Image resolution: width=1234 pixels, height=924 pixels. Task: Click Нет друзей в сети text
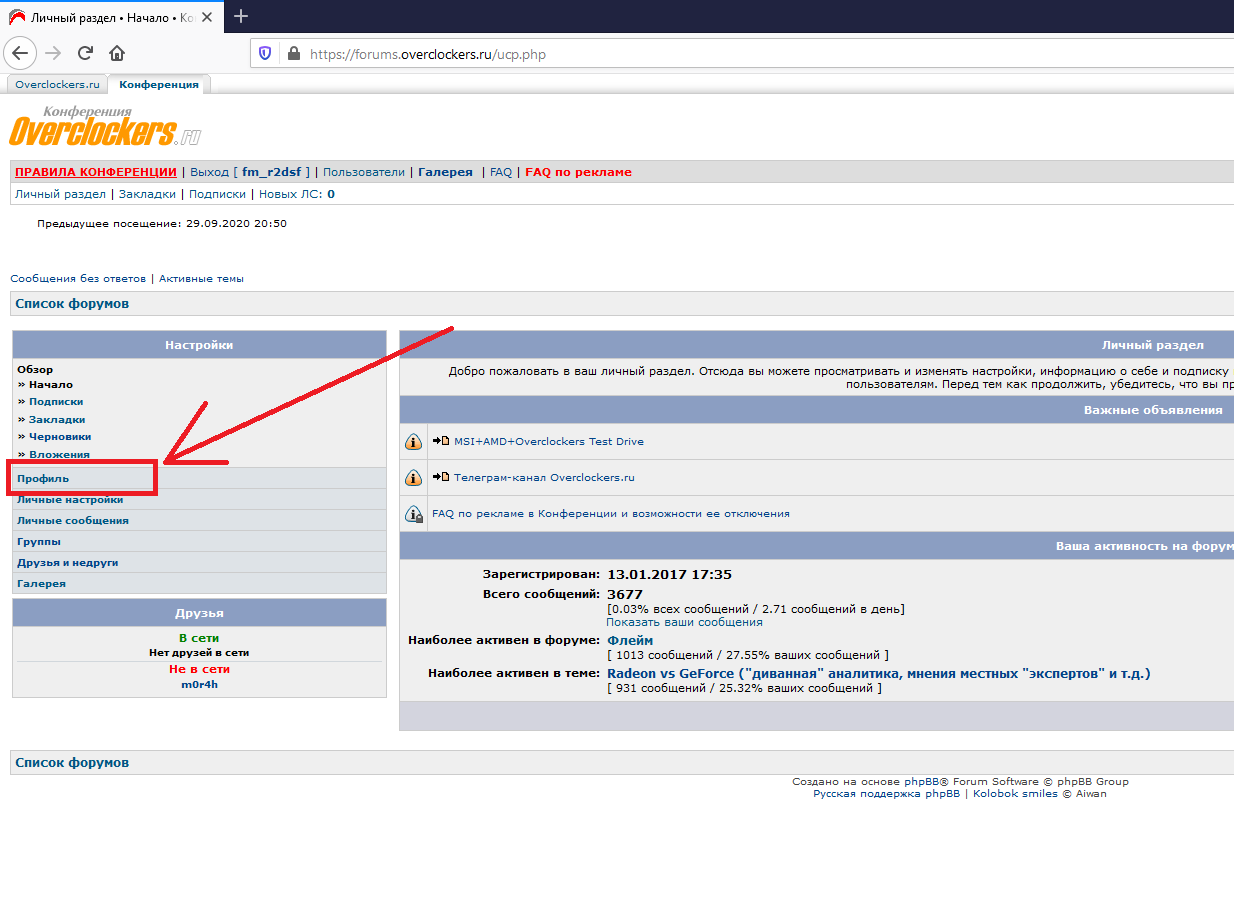[x=199, y=652]
